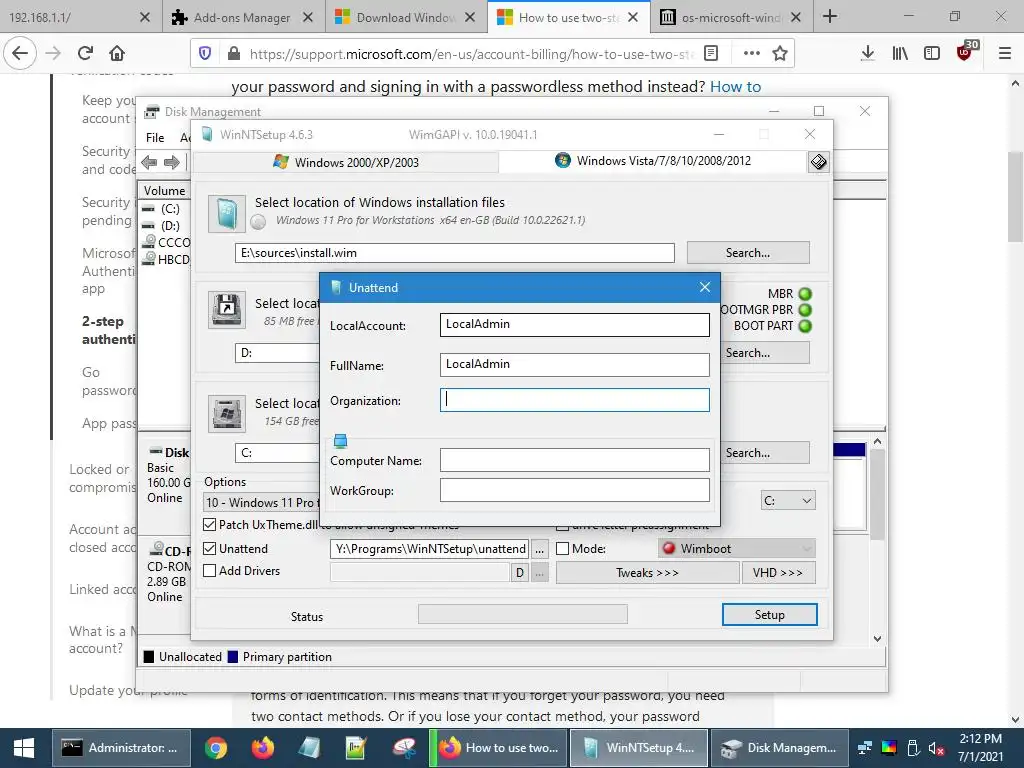
Task: Open VHD >>> options
Action: coord(778,573)
